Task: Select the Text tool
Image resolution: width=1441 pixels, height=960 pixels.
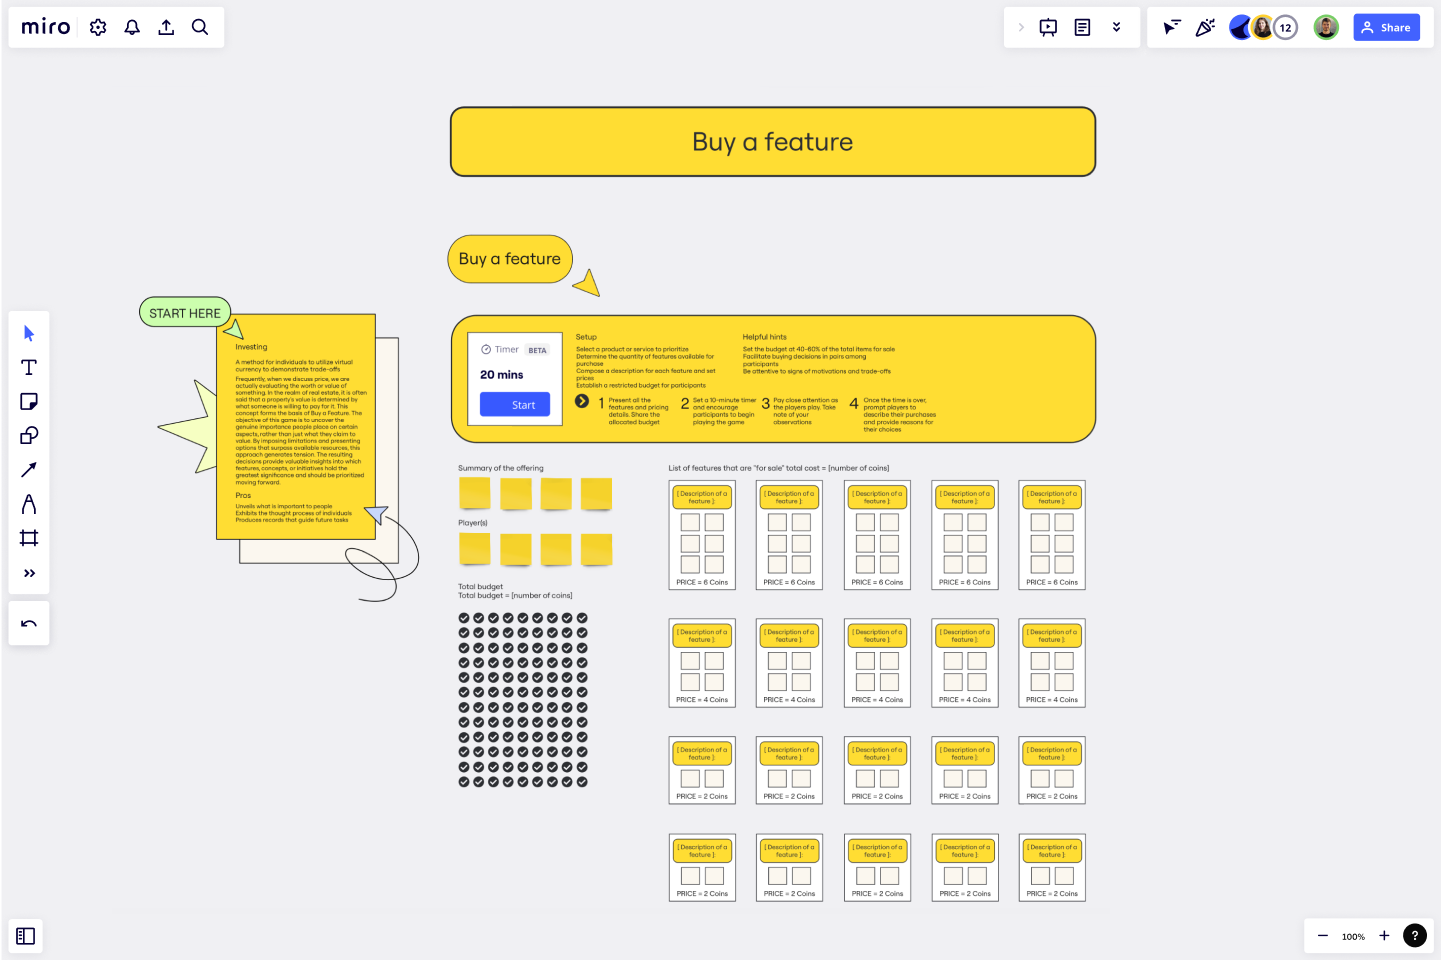Action: pyautogui.click(x=29, y=367)
